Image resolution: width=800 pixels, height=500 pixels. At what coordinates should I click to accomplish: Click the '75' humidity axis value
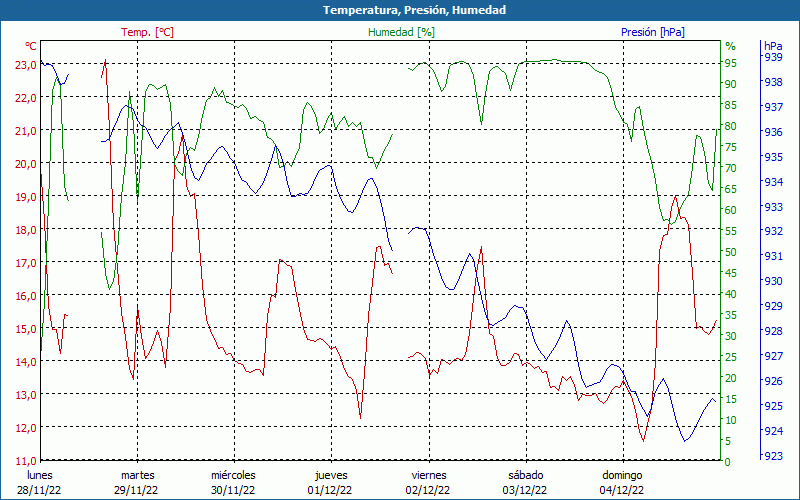[731, 147]
